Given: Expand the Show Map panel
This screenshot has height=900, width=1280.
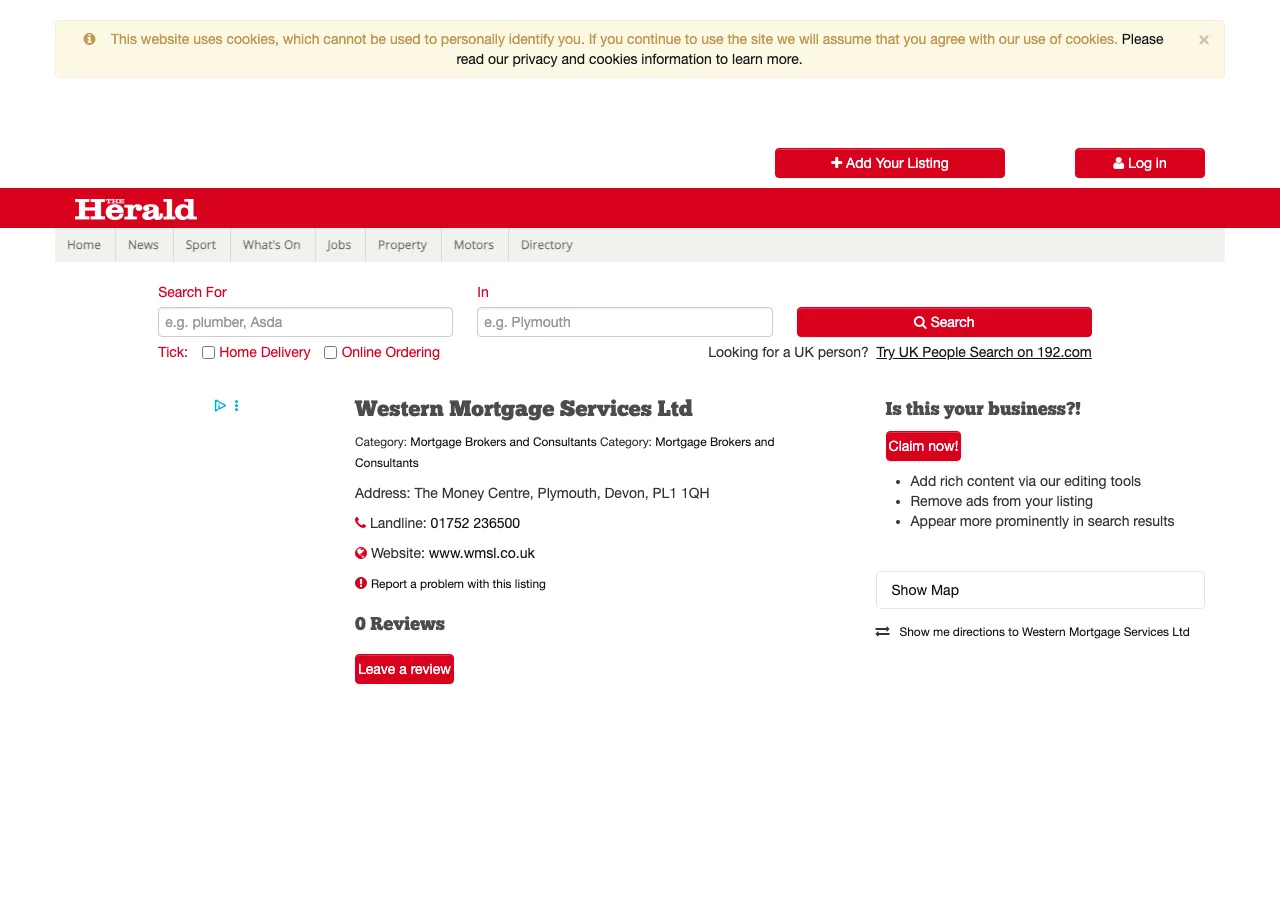Looking at the screenshot, I should coord(1040,590).
